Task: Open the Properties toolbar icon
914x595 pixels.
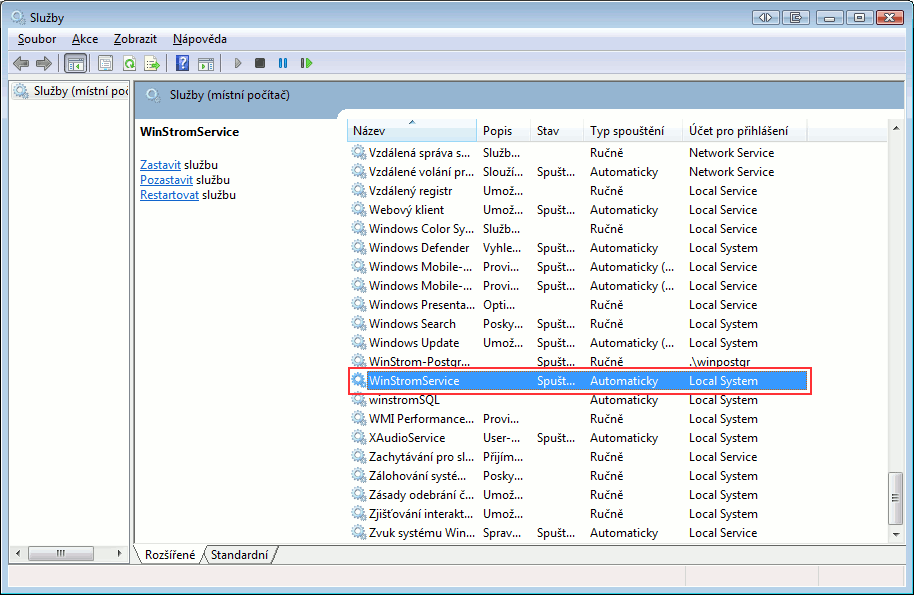Action: [x=106, y=63]
